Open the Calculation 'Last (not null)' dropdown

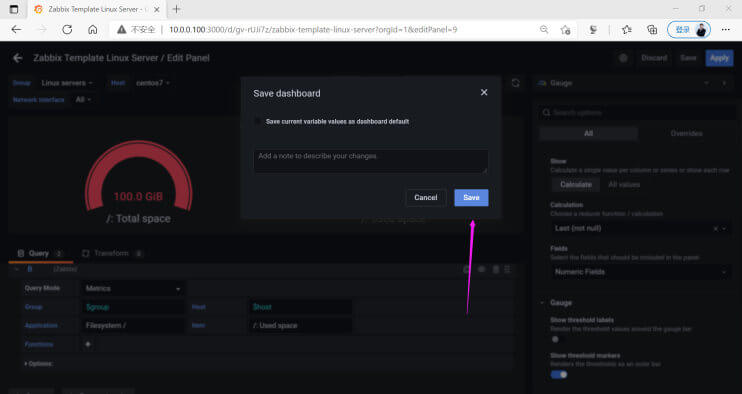tap(640, 228)
